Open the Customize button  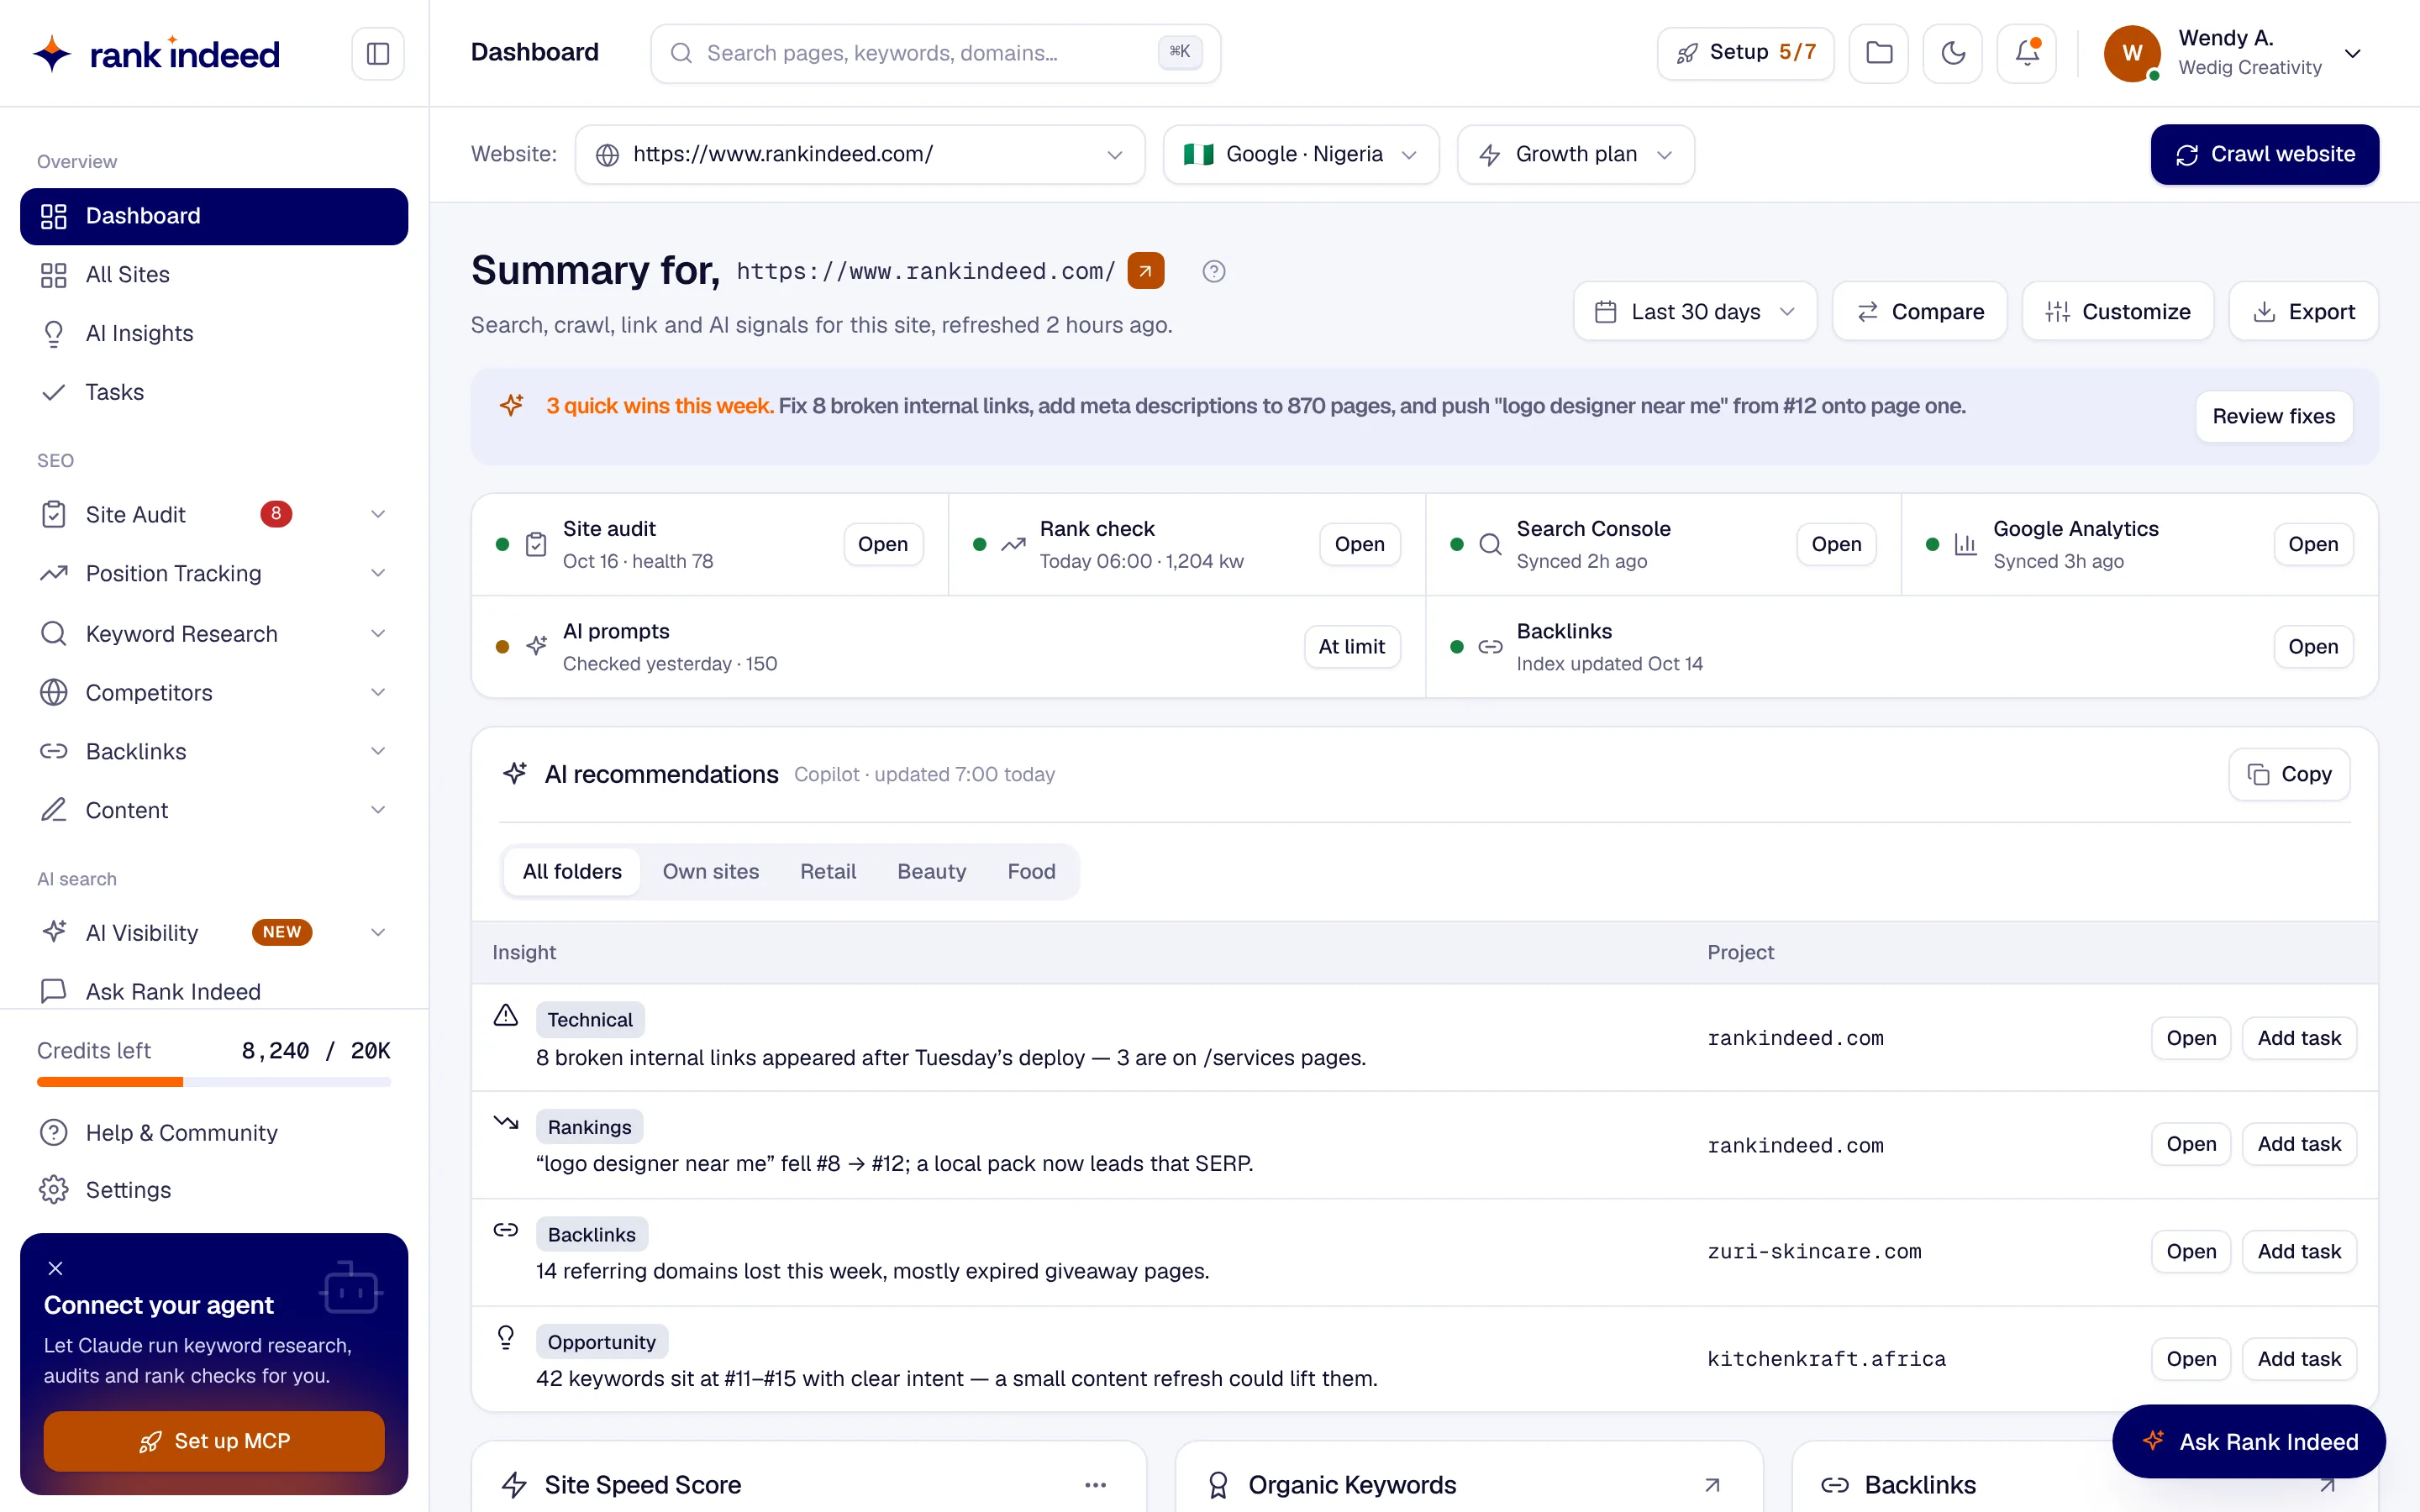(x=2117, y=311)
